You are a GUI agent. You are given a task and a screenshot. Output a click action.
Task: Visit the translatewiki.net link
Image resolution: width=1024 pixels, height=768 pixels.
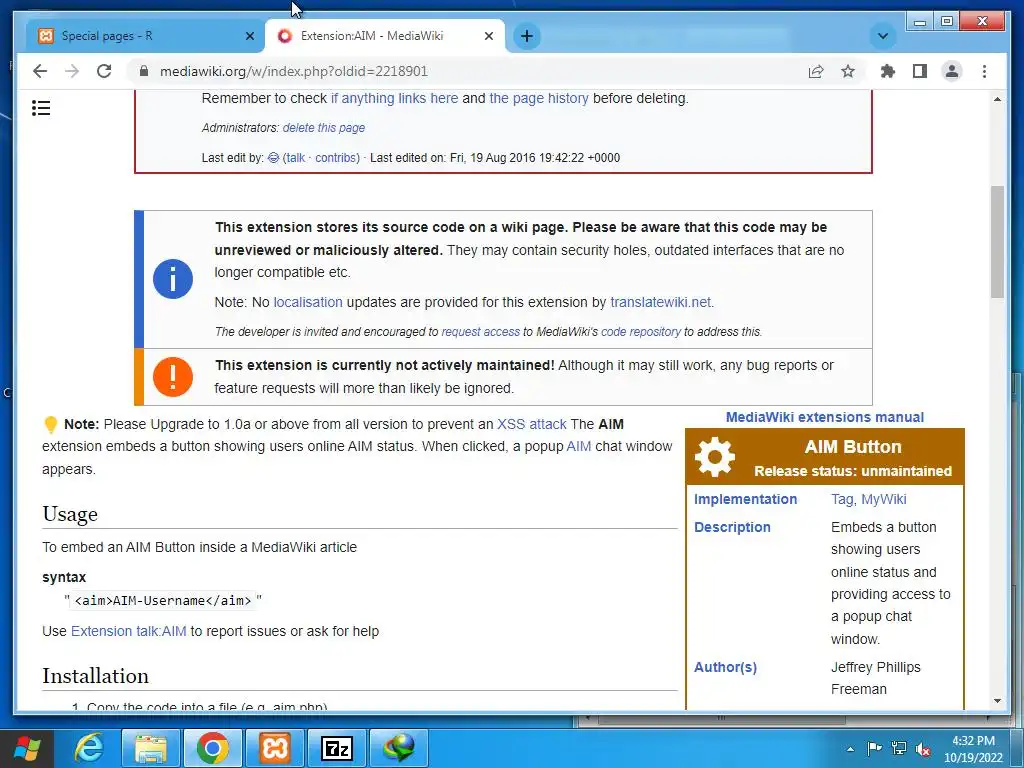660,302
